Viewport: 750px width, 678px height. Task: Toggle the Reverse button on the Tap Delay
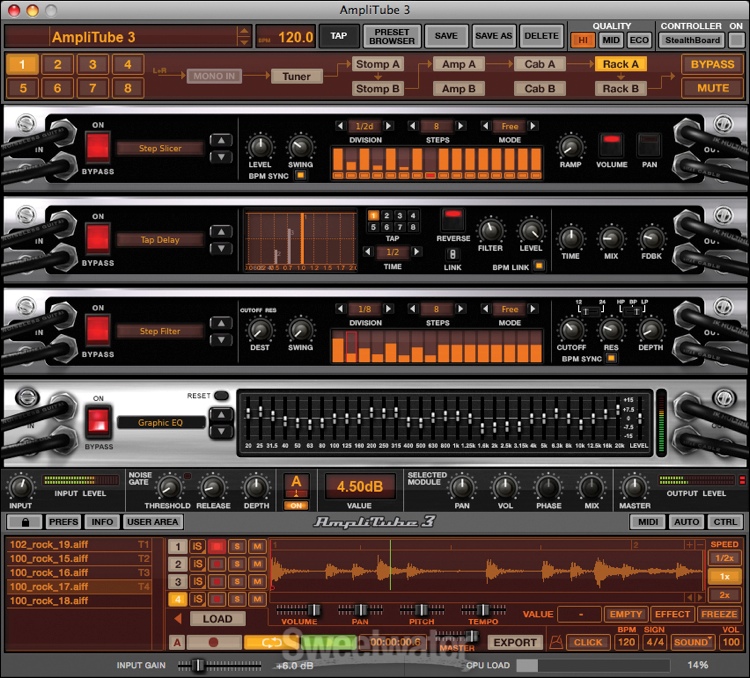[x=453, y=217]
